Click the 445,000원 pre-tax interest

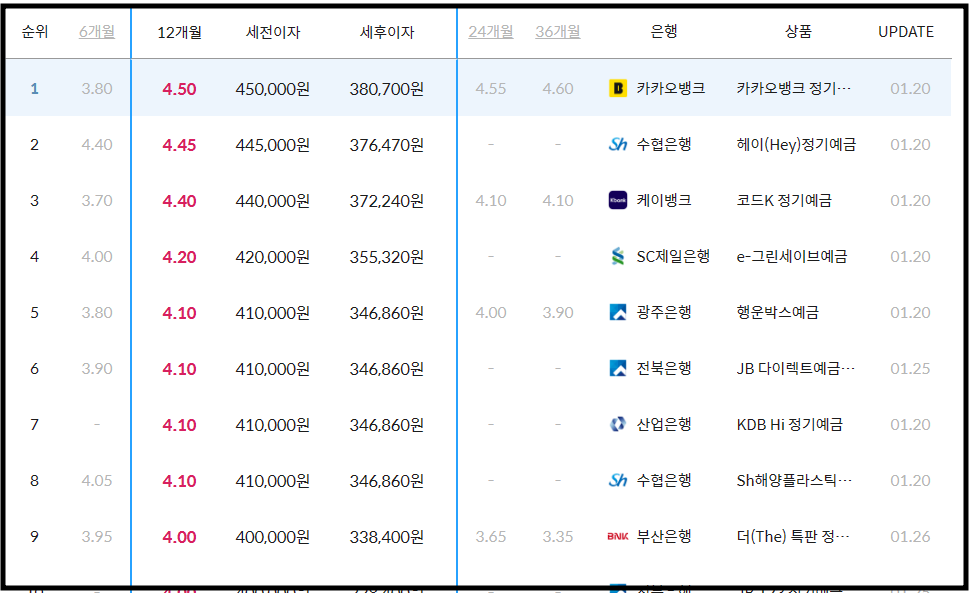coord(273,145)
